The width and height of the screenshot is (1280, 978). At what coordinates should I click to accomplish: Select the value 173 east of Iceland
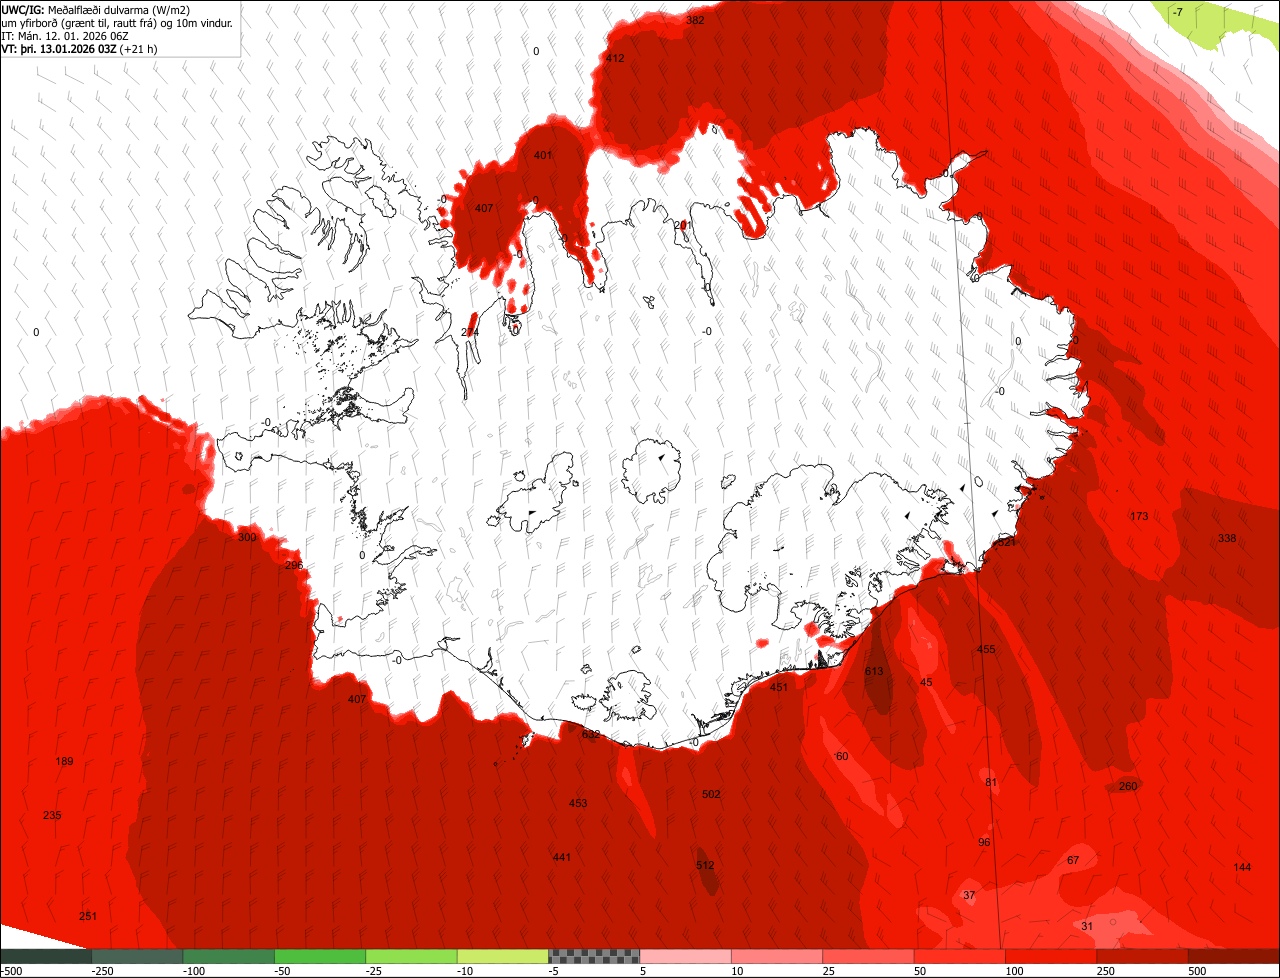pos(1139,516)
